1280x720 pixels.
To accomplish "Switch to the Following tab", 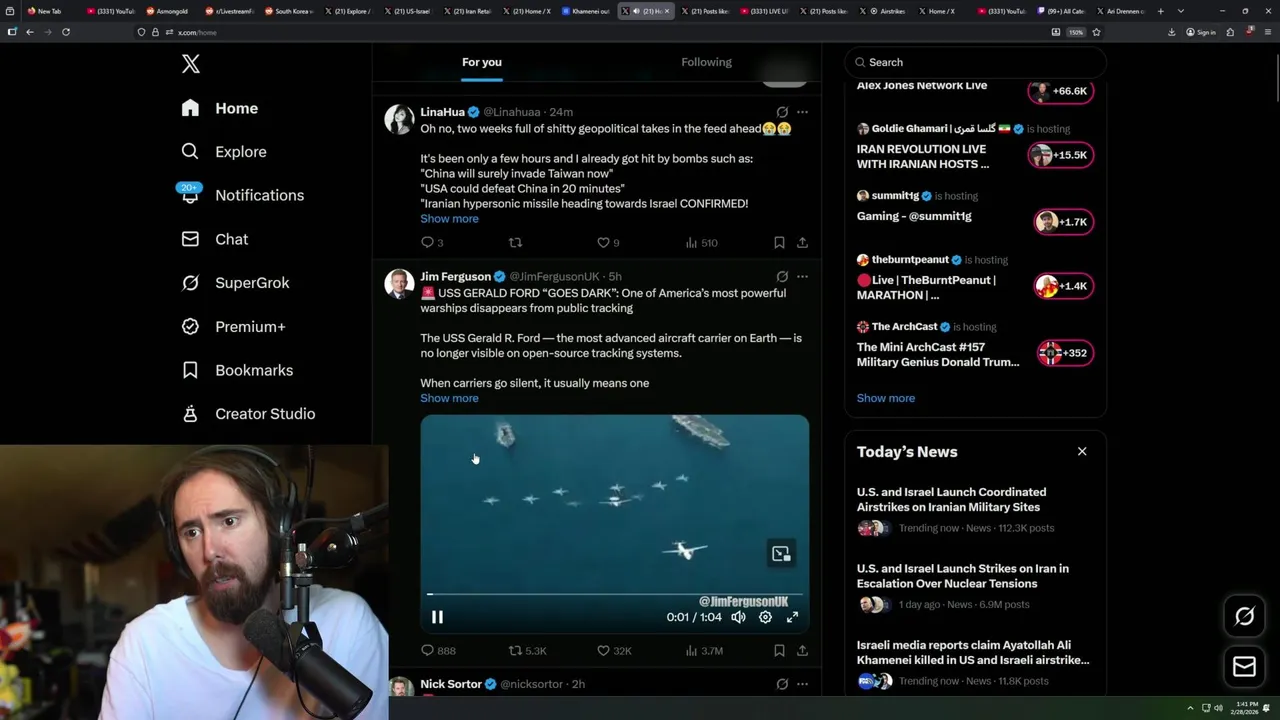I will [706, 62].
